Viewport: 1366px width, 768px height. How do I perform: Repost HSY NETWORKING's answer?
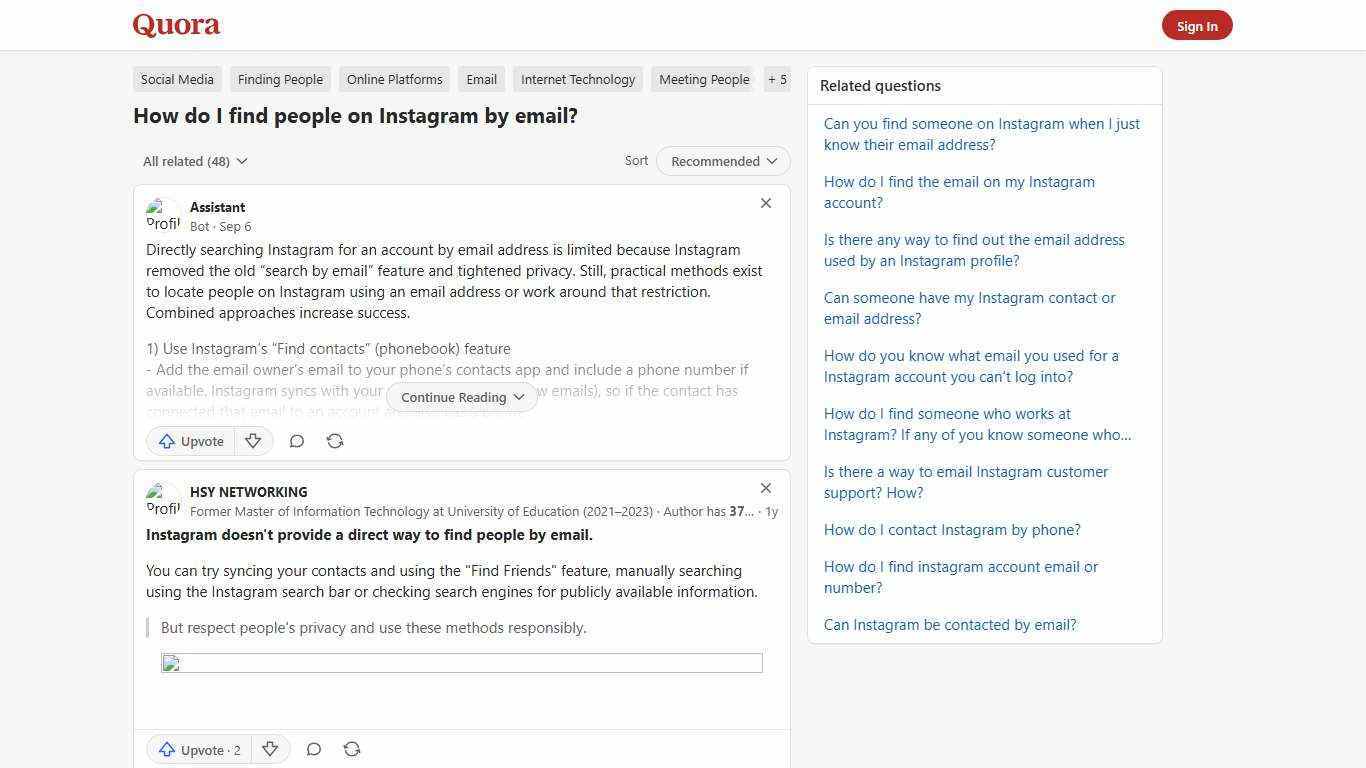(x=352, y=749)
